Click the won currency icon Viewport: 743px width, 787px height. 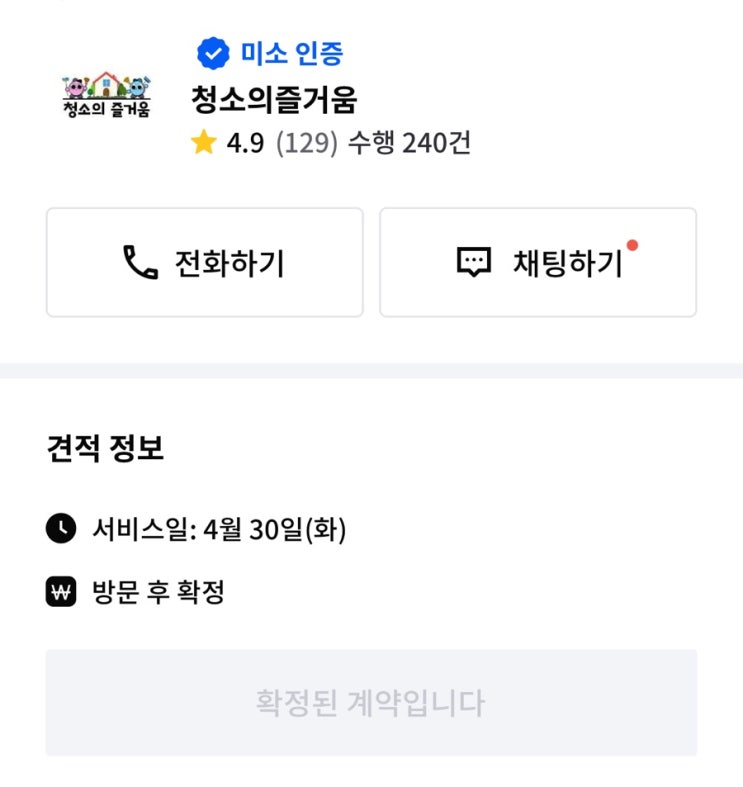(x=61, y=592)
